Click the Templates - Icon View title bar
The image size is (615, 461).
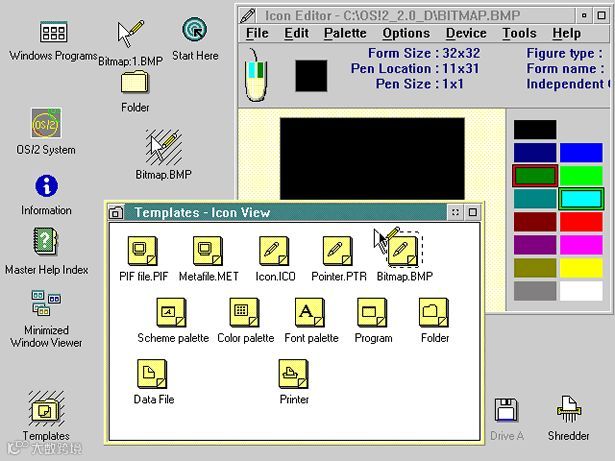286,212
